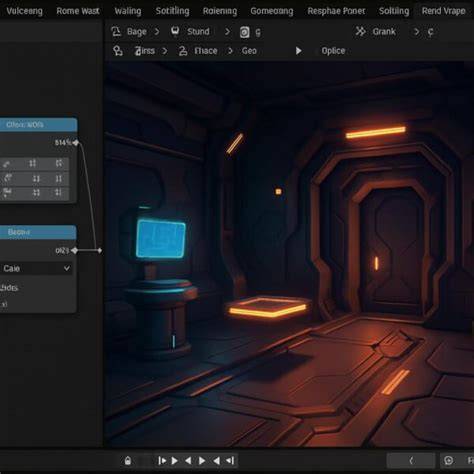Screen dimensions: 474x474
Task: Click the door handle light in the viewport
Action: [376, 263]
